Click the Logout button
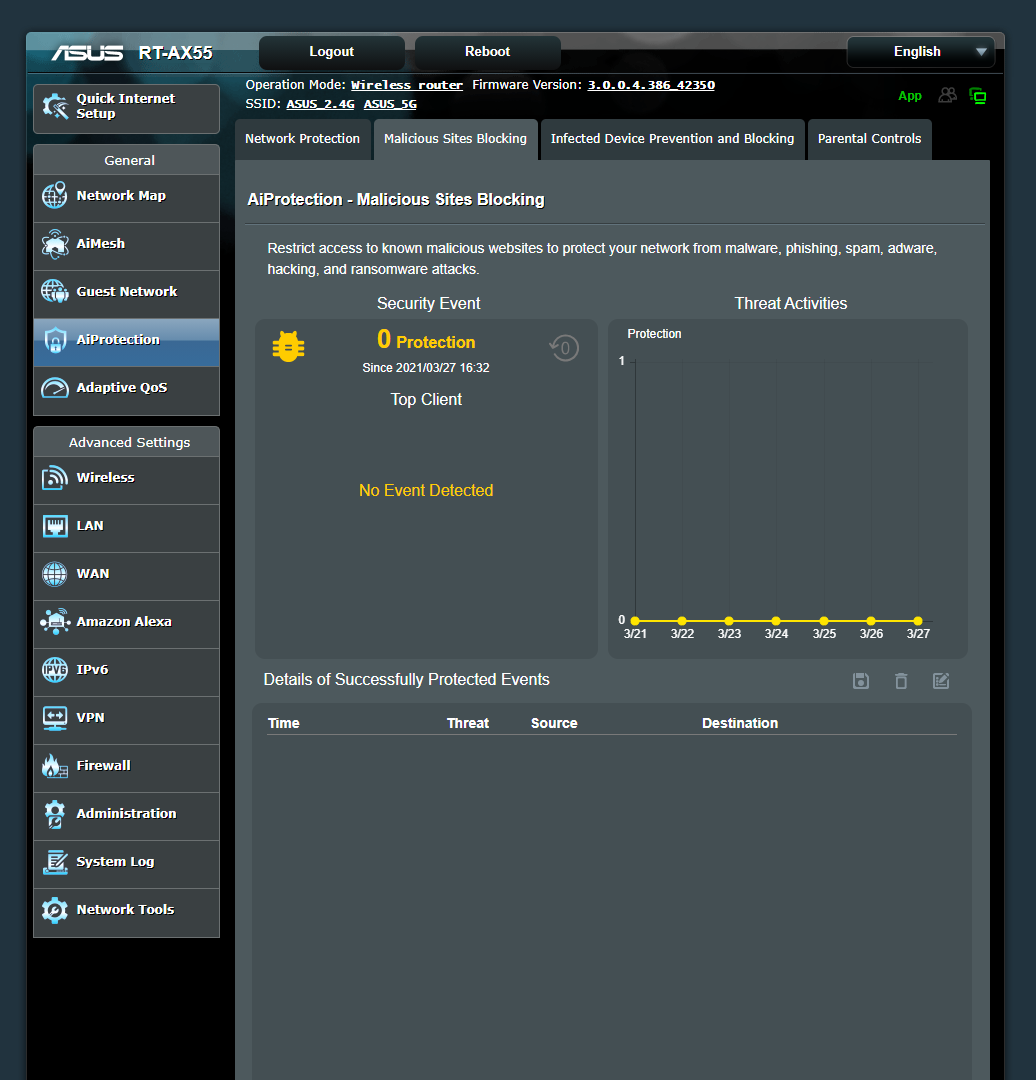The width and height of the screenshot is (1036, 1080). pos(331,52)
